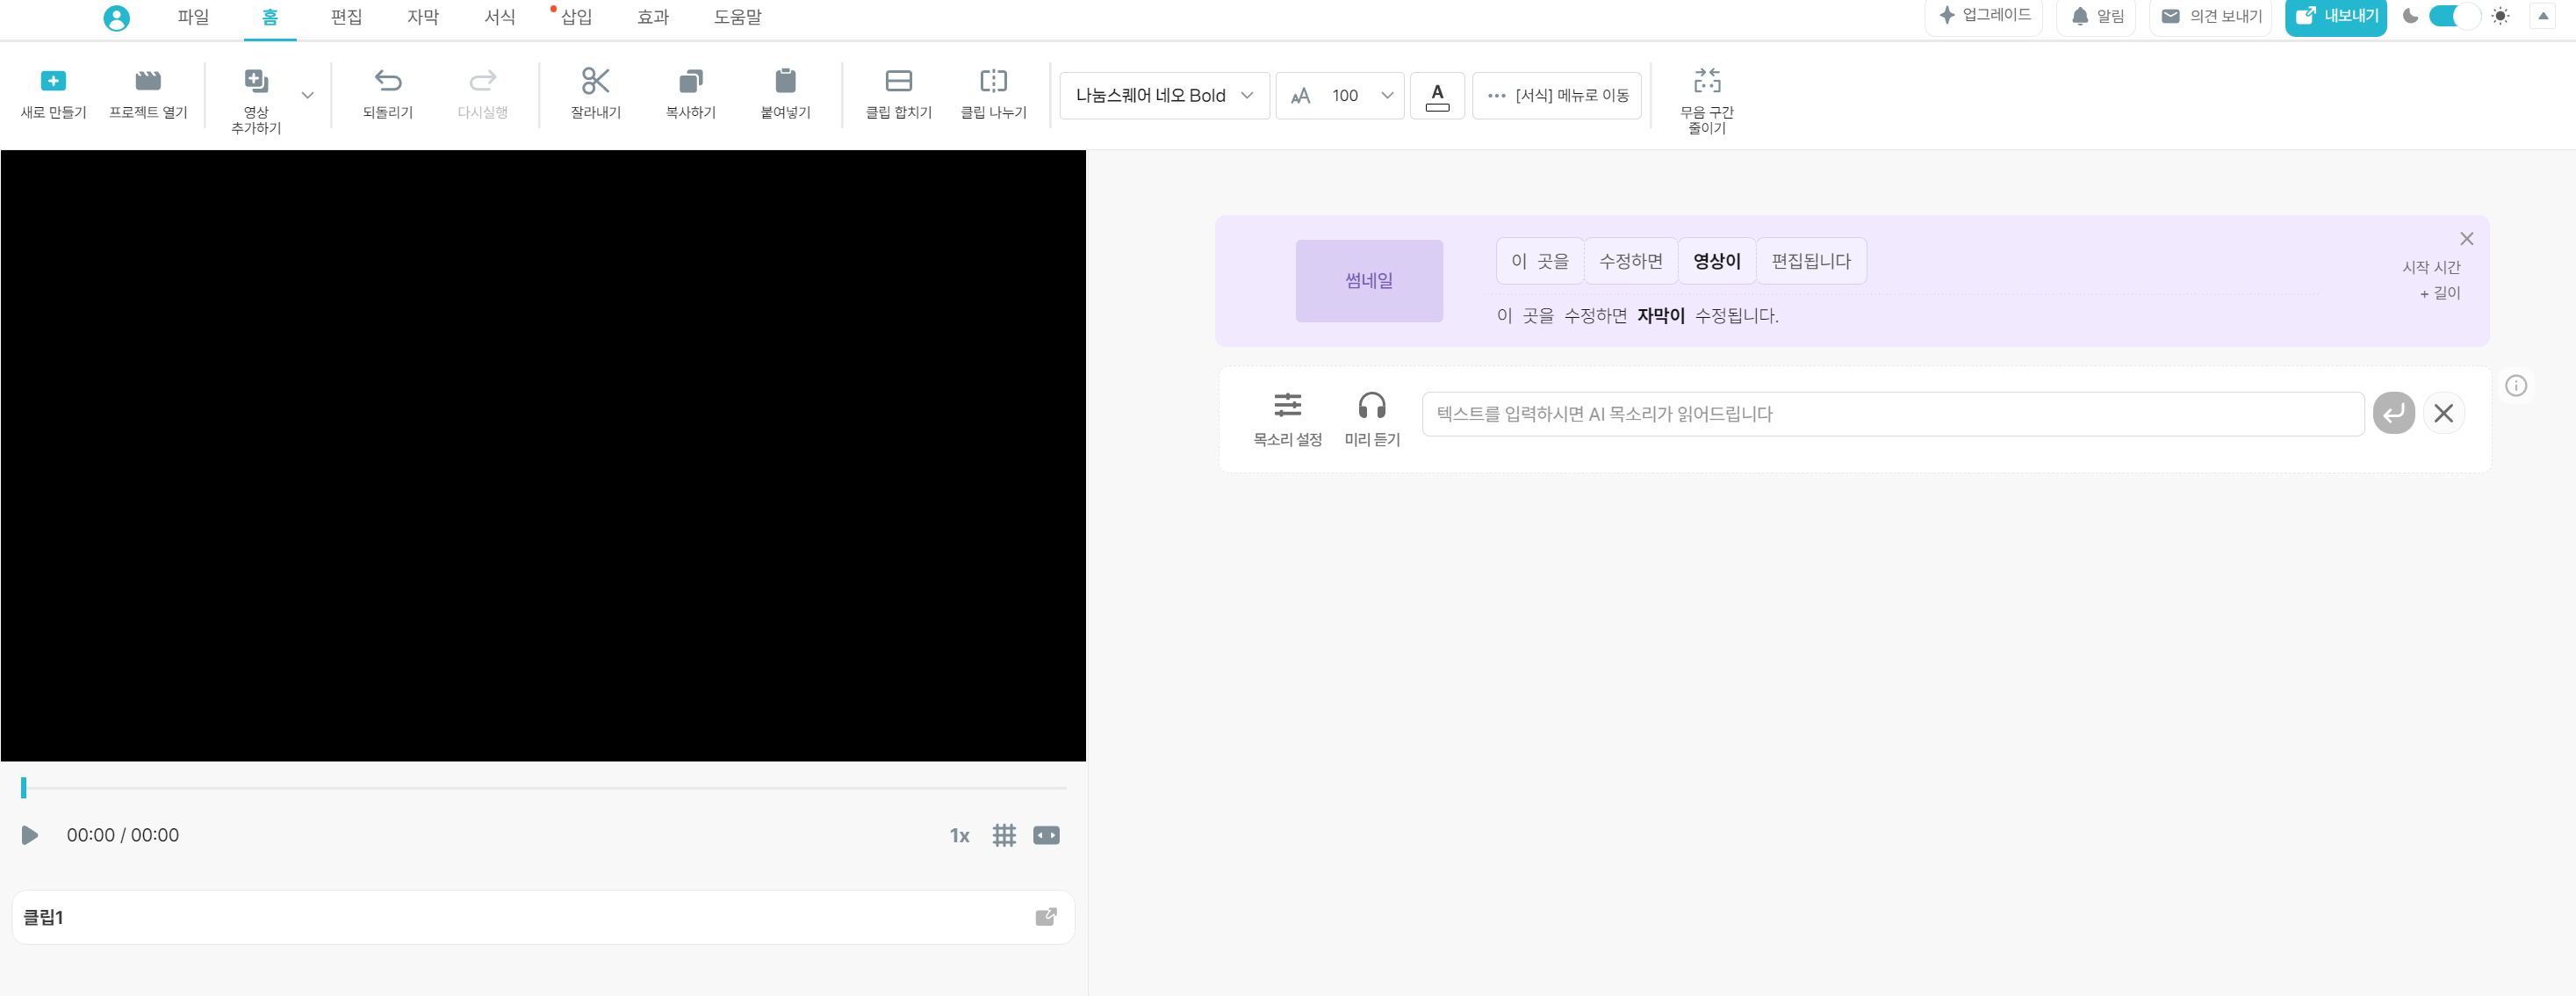Select the 클립1 clip row
Screen dimensions: 2576x996
pyautogui.click(x=543, y=917)
